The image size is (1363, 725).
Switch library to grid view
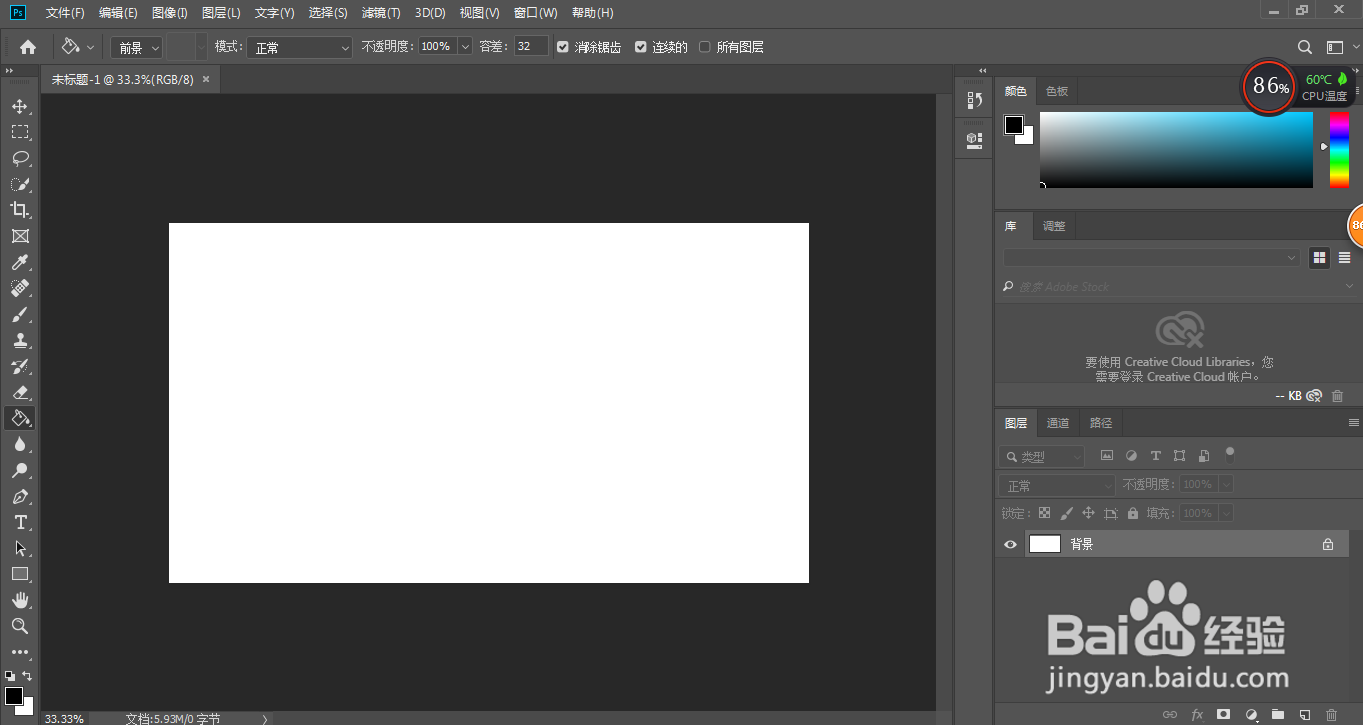pos(1320,258)
